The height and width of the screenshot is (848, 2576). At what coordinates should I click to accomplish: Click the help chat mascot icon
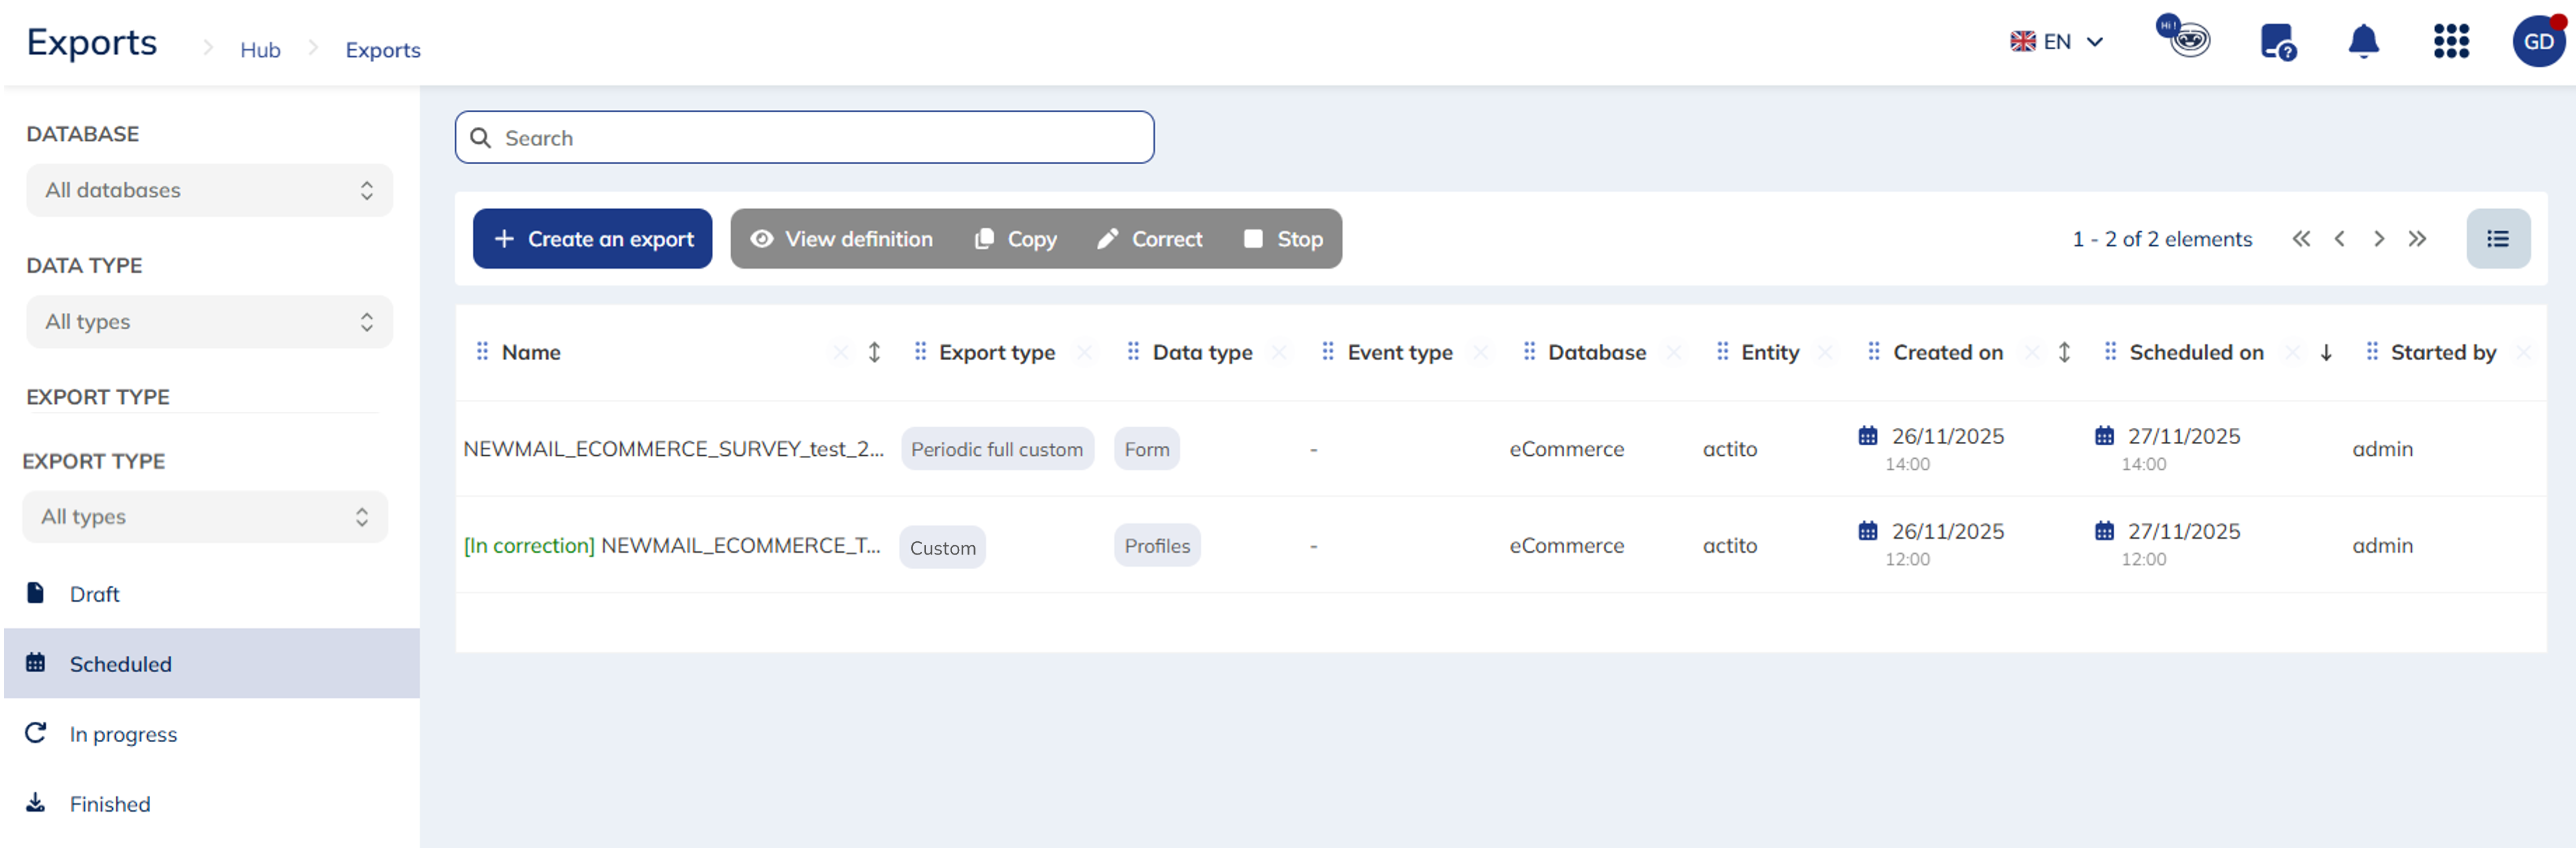[x=2186, y=40]
